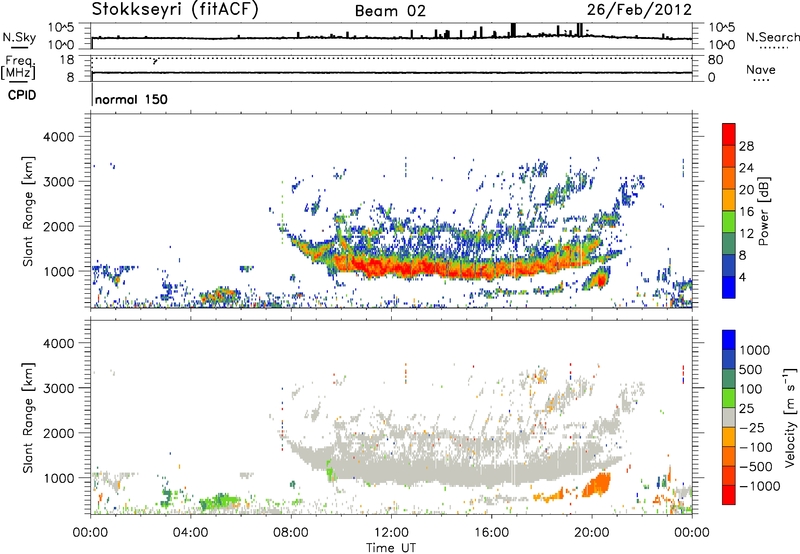This screenshot has width=800, height=554.
Task: Click the Beam 02 label
Action: pyautogui.click(x=390, y=11)
